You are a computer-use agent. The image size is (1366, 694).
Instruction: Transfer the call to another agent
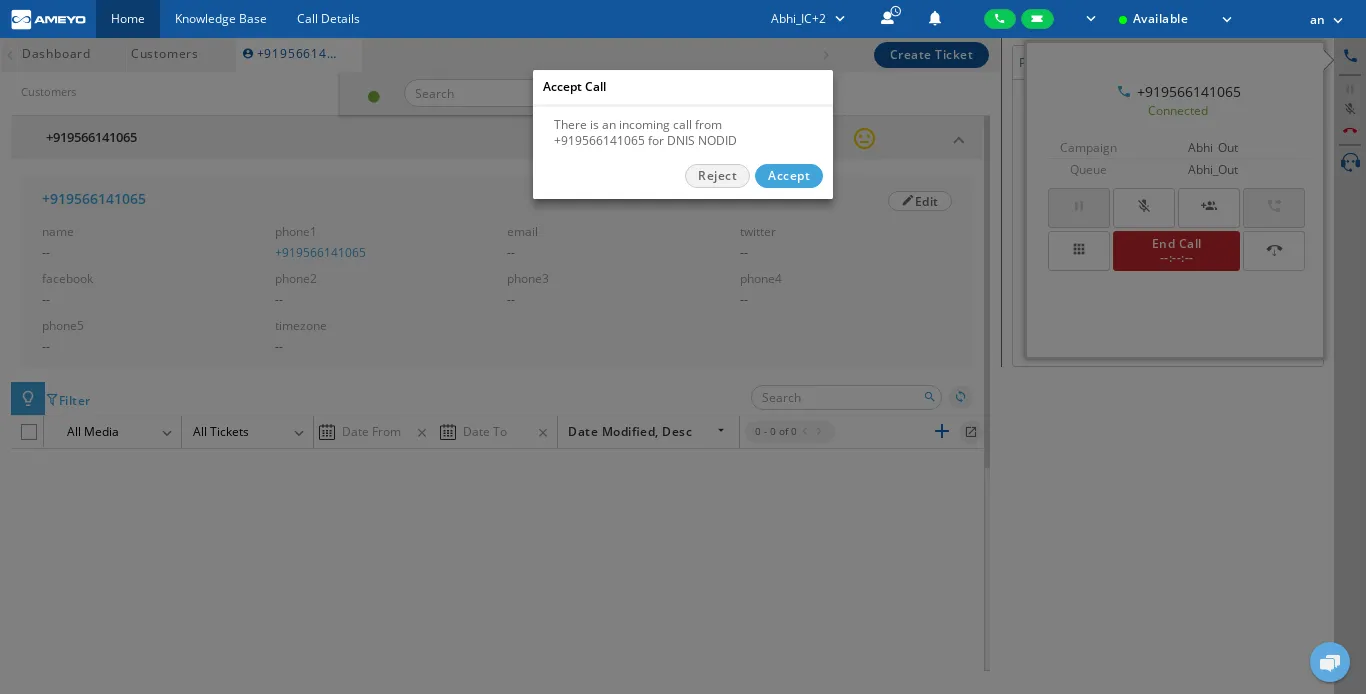tap(1274, 207)
